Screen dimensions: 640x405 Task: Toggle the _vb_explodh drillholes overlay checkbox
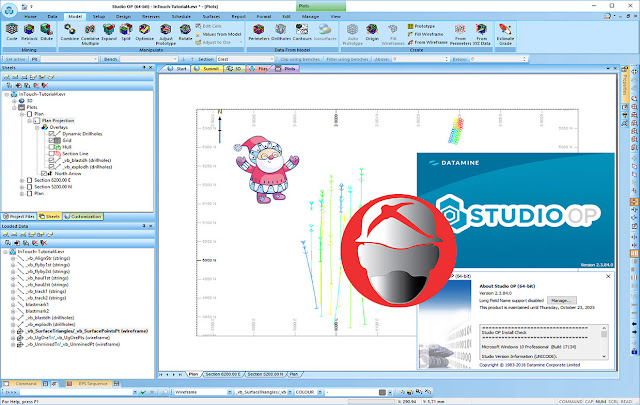click(x=51, y=167)
